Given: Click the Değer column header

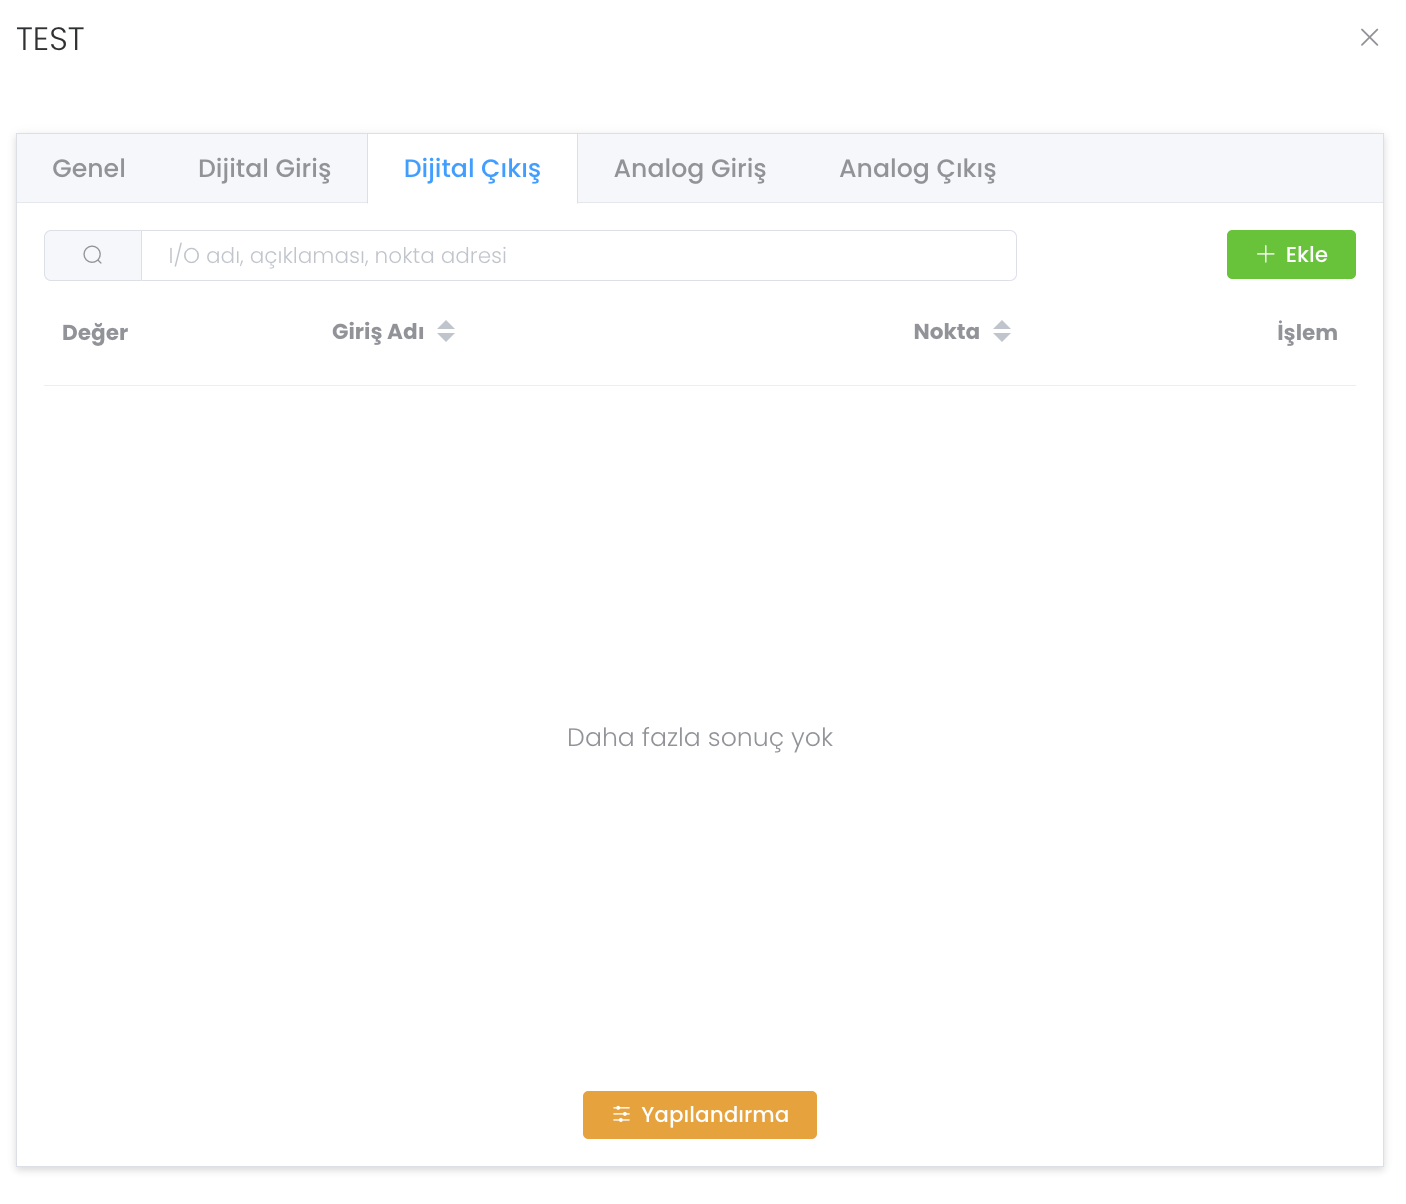Looking at the screenshot, I should point(95,333).
